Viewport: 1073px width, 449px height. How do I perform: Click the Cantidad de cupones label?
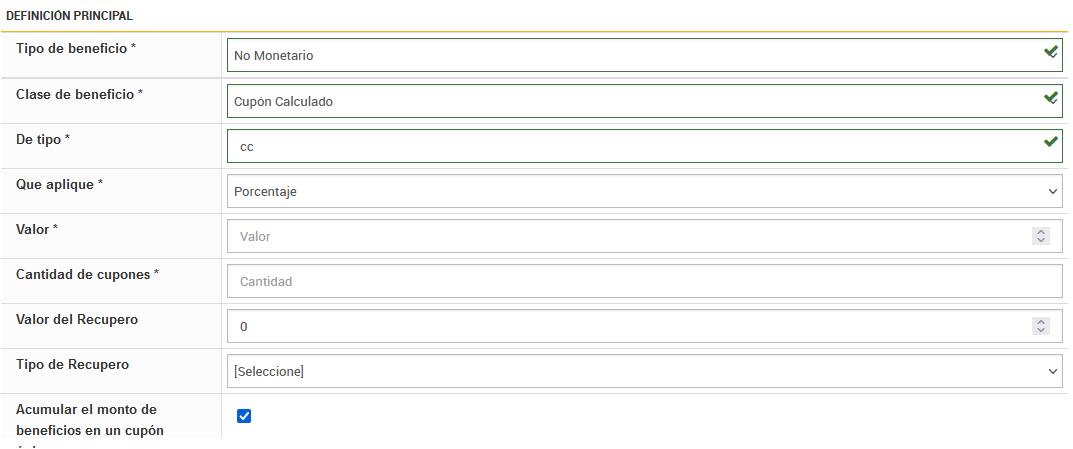[87, 274]
